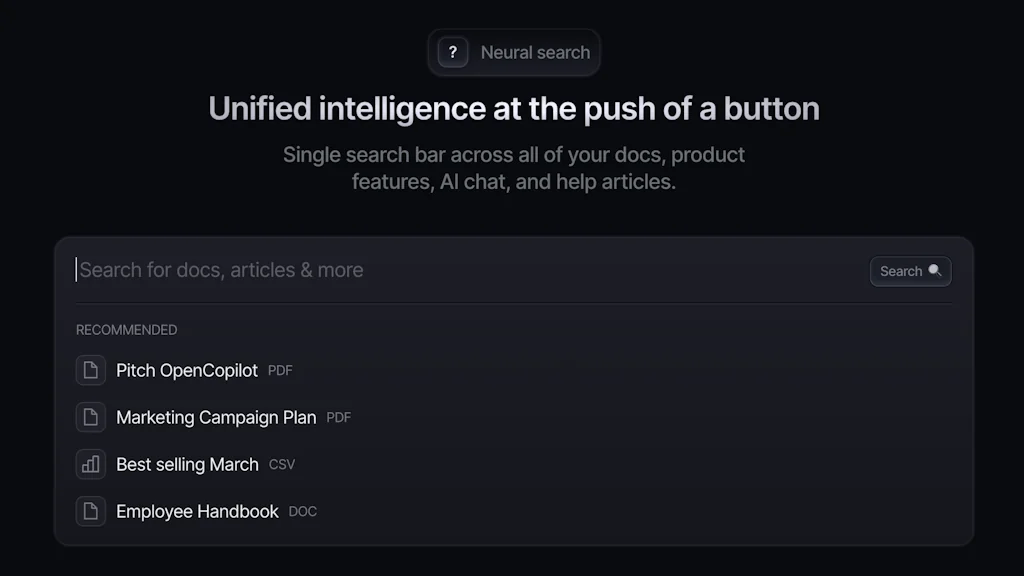Click the PDF label after Marketing Campaign Plan
The width and height of the screenshot is (1024, 576).
(x=338, y=418)
